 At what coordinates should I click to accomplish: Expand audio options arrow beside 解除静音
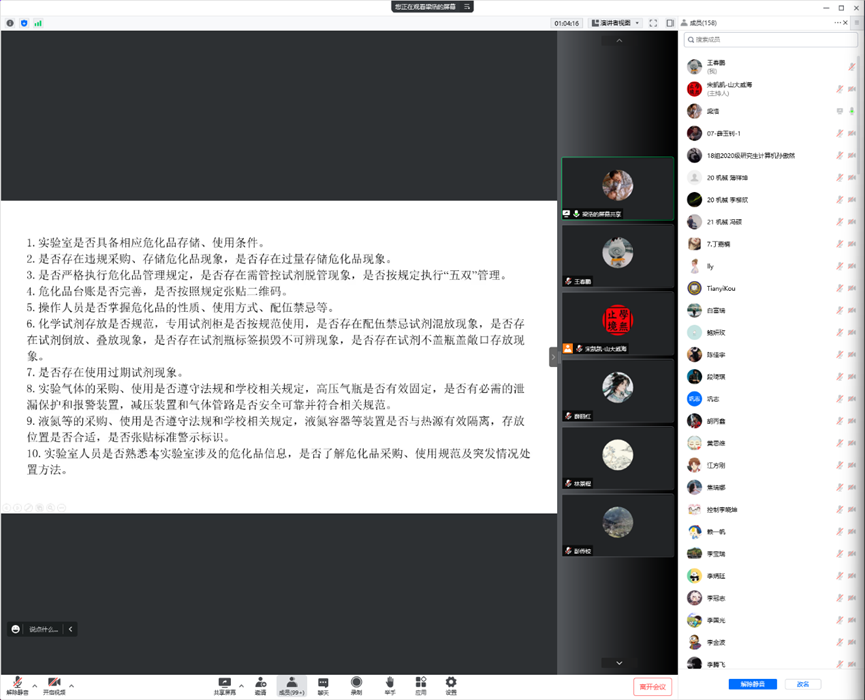35,686
